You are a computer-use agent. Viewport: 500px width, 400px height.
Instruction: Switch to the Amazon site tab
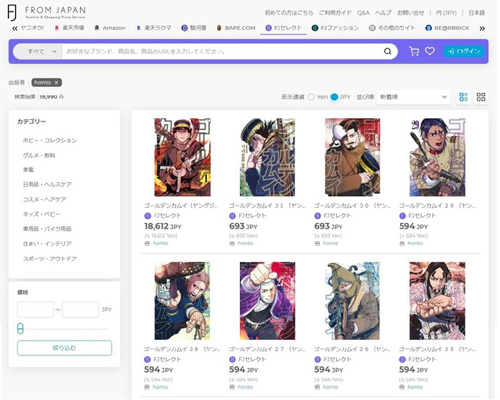110,28
